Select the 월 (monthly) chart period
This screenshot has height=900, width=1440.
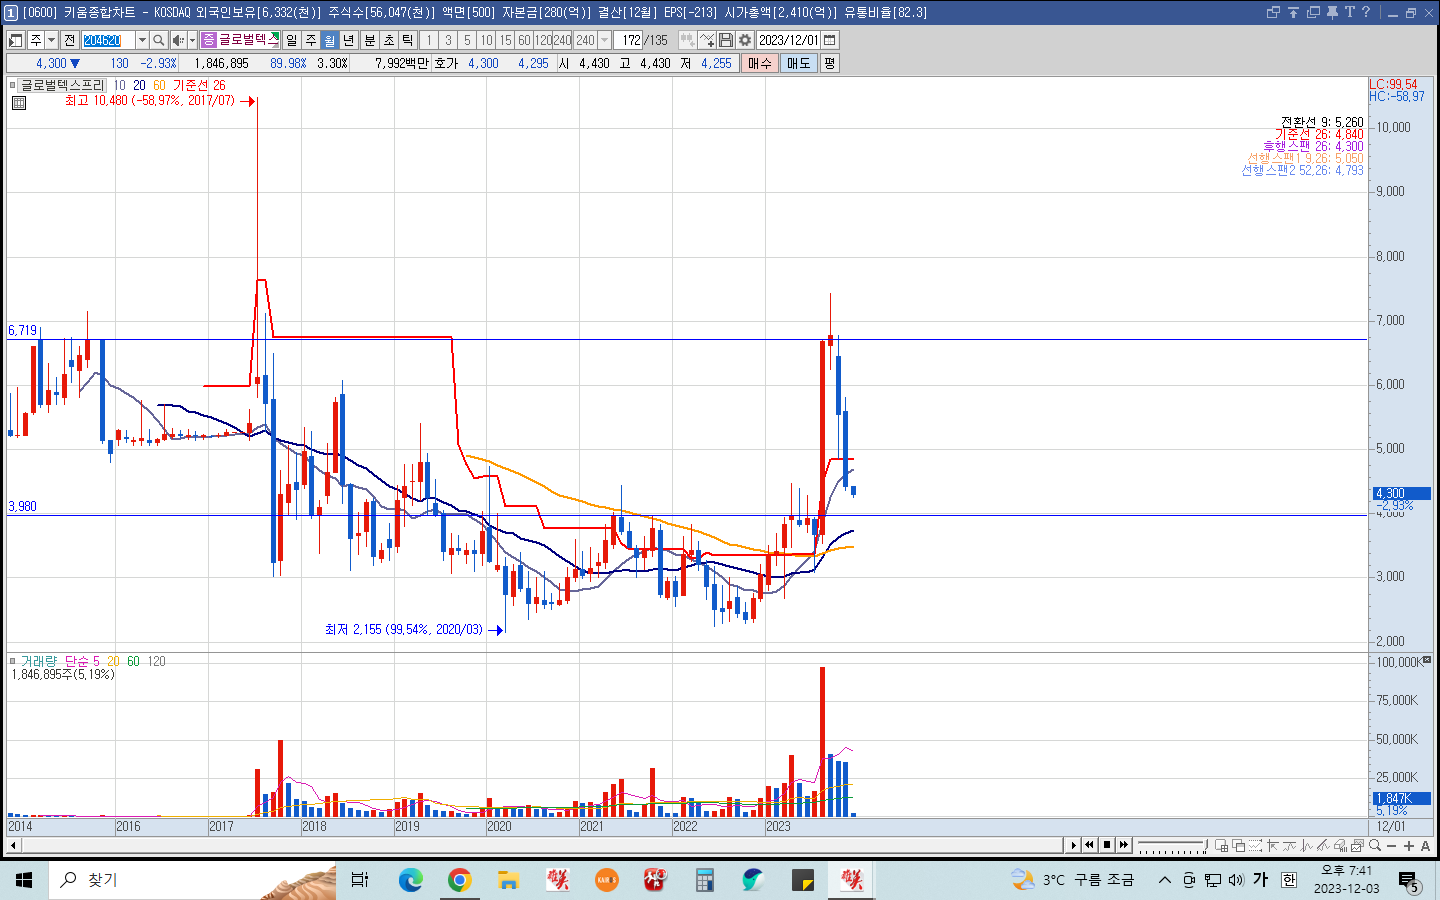pyautogui.click(x=330, y=40)
